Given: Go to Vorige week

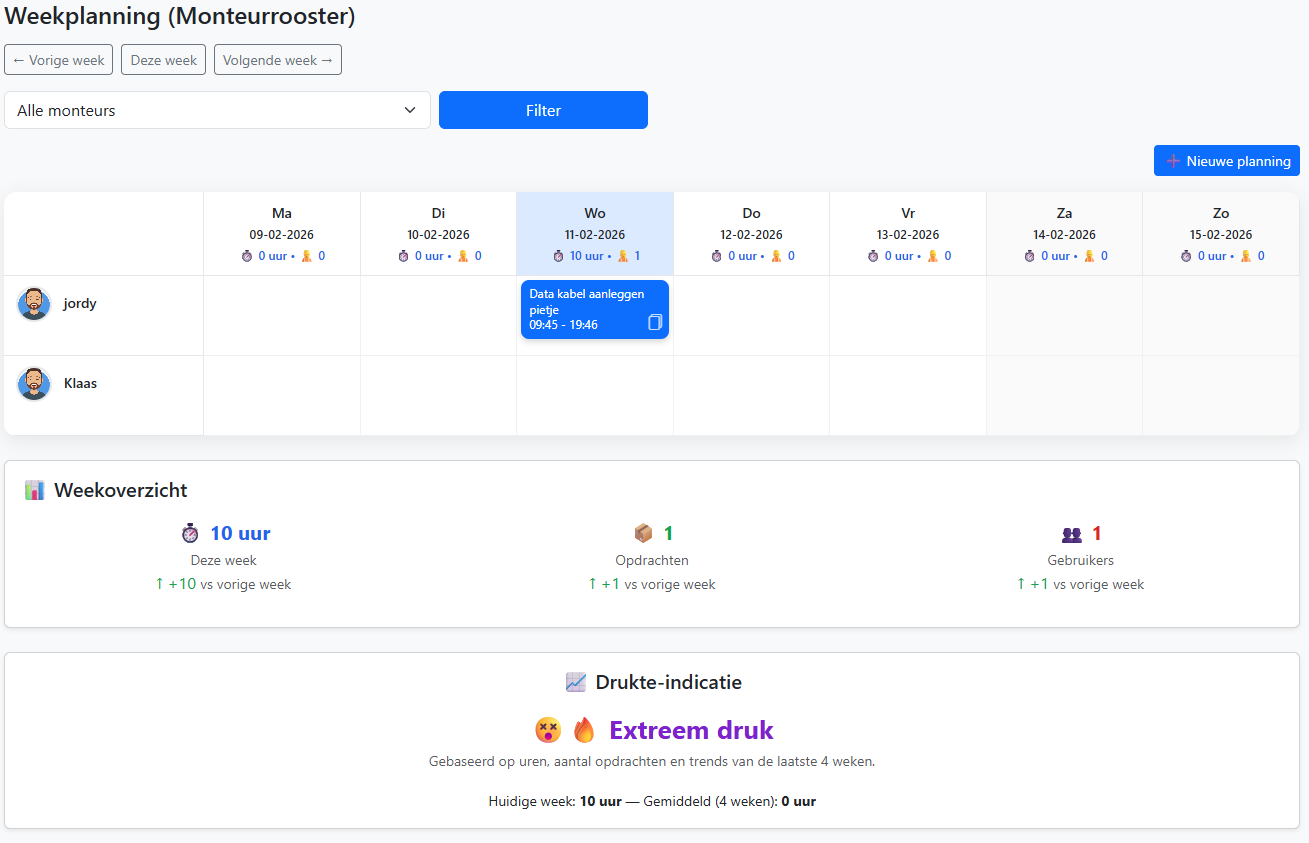Looking at the screenshot, I should pyautogui.click(x=58, y=60).
